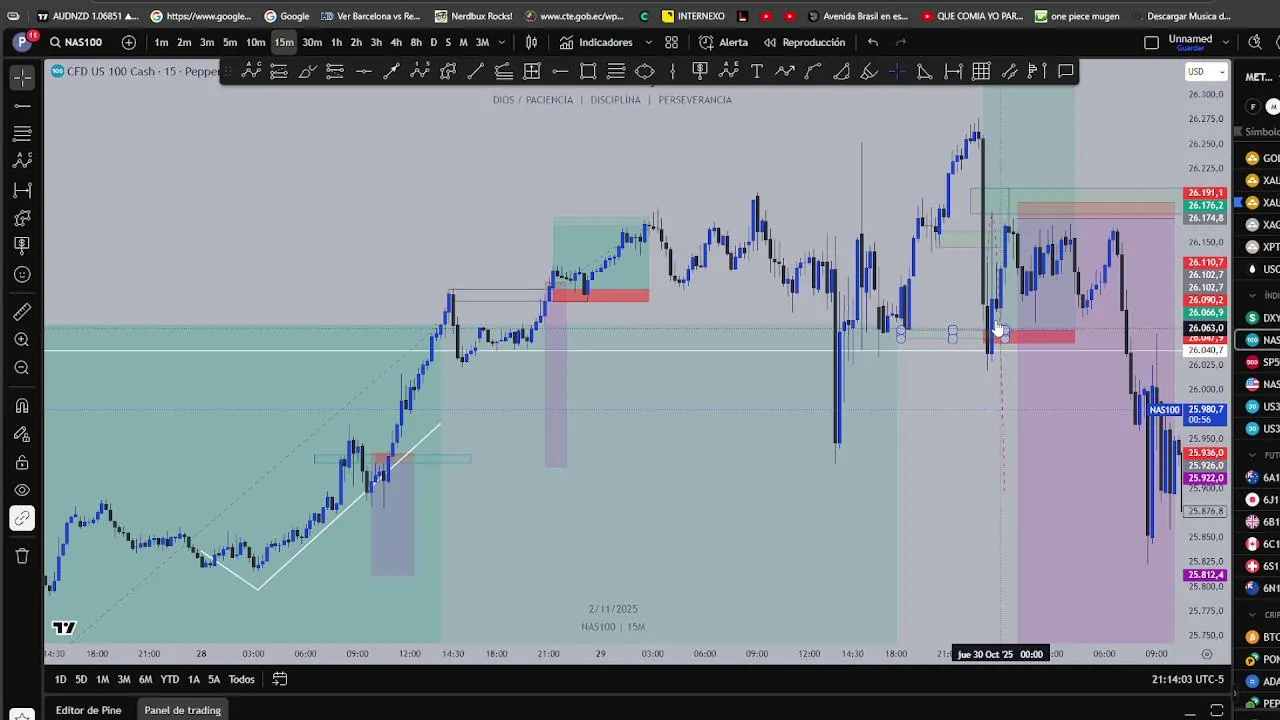Select the price range measure tool in floating toolbar
This screenshot has width=1280, height=720.
pos(953,71)
